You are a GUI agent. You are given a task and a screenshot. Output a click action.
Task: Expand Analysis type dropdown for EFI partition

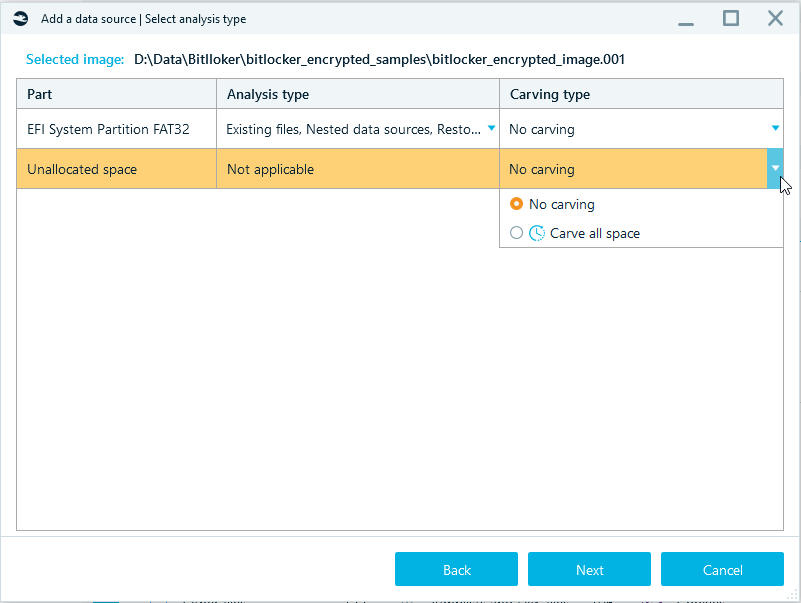tap(491, 128)
